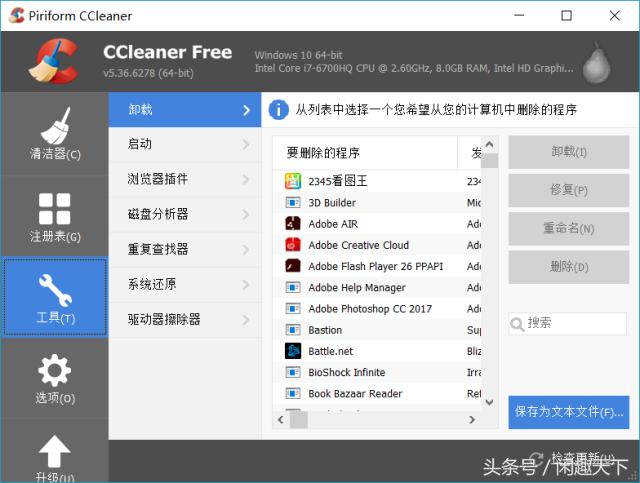Click the CCleaner logo in header

[53, 61]
